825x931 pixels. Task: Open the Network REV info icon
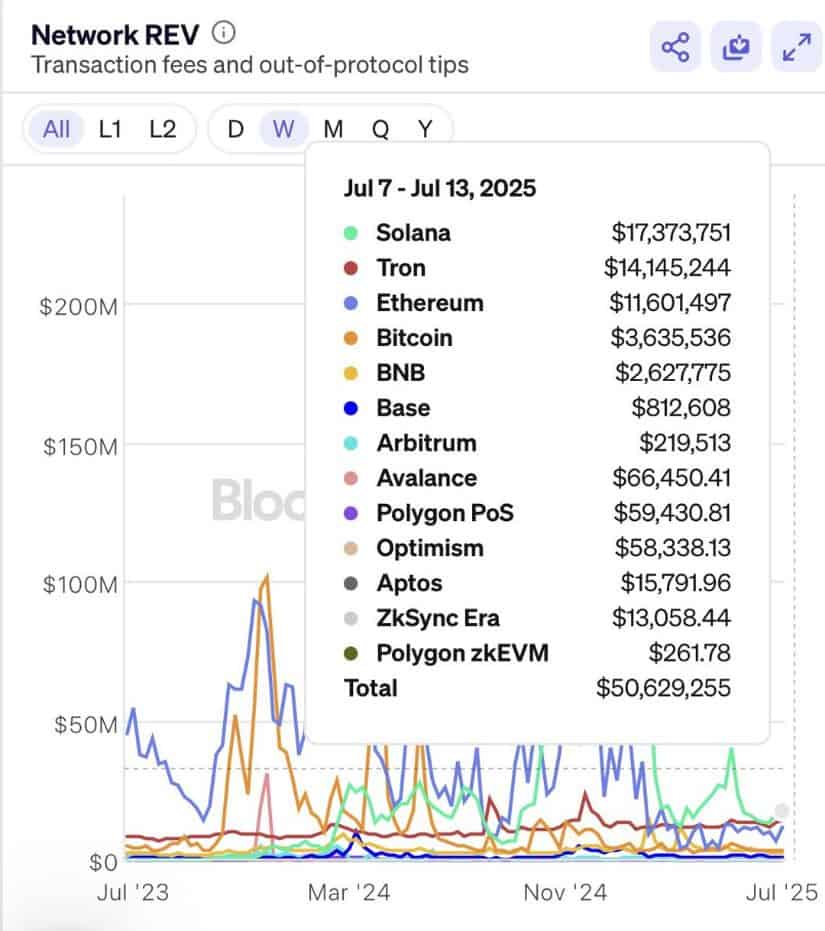coord(225,33)
